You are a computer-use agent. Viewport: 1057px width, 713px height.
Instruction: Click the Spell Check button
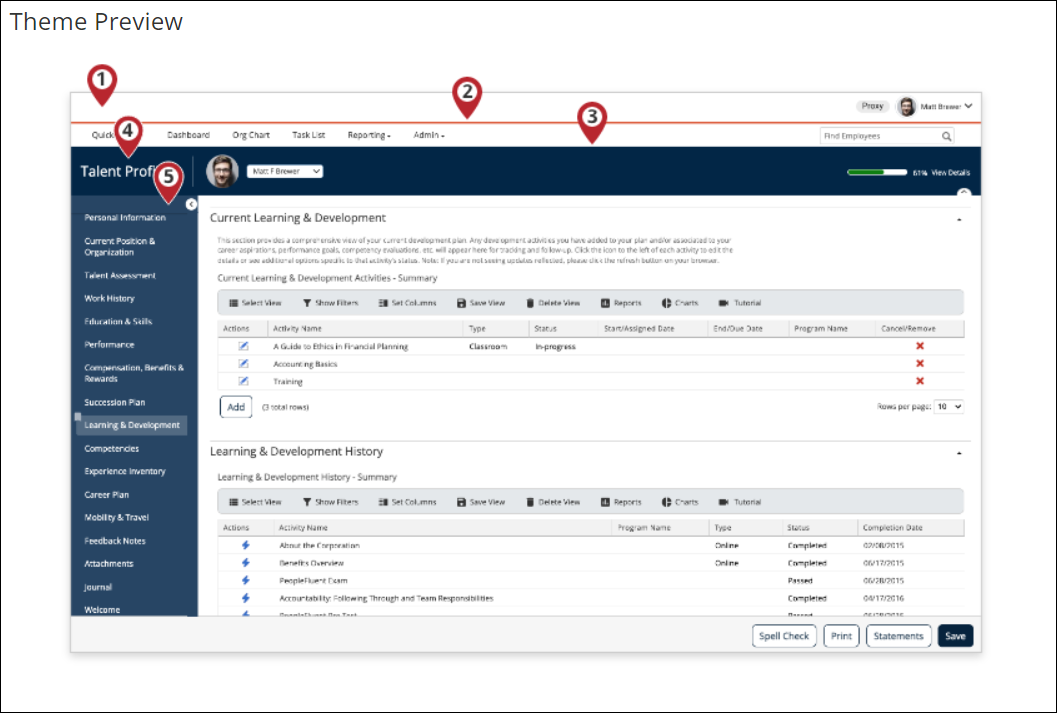784,636
